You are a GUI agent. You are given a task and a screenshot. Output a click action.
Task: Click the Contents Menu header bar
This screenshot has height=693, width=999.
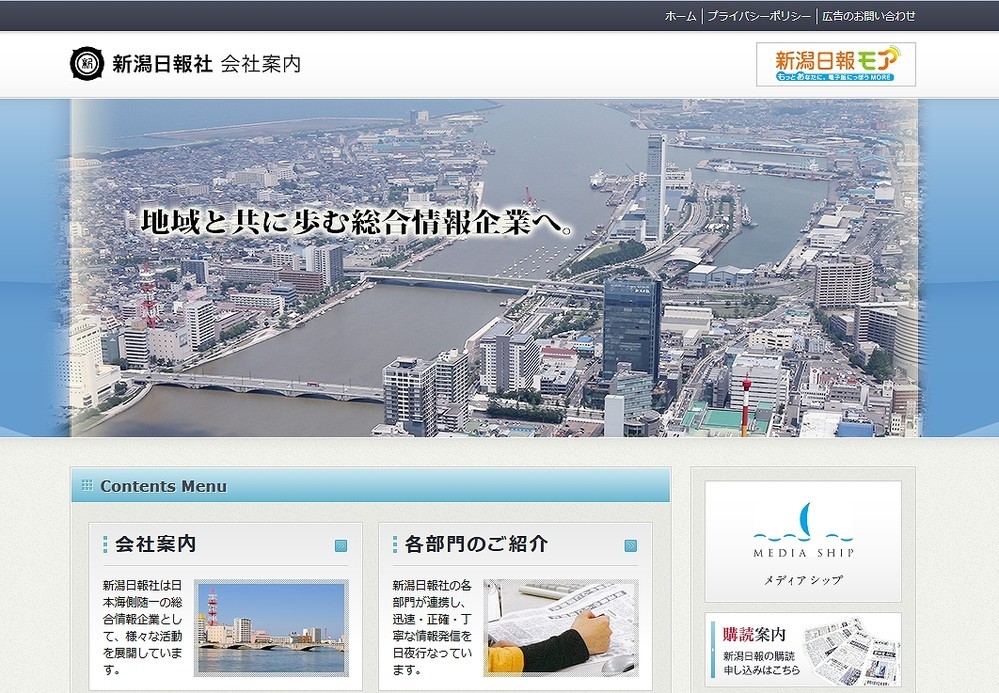[370, 486]
